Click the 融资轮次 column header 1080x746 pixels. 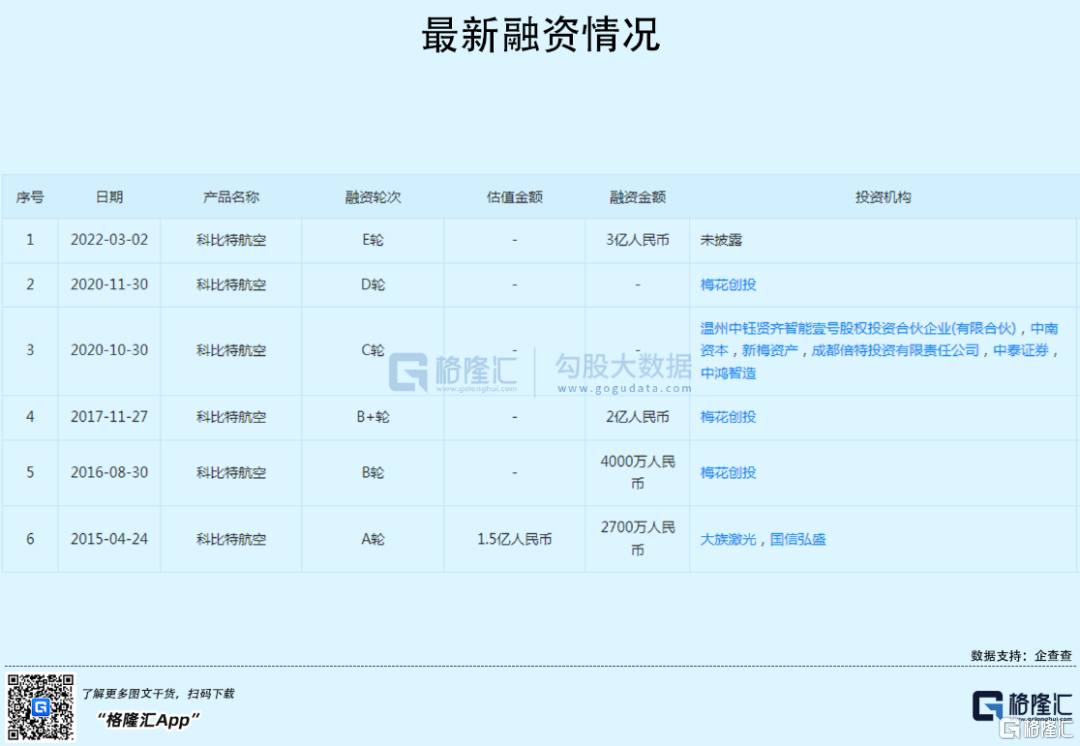(373, 197)
